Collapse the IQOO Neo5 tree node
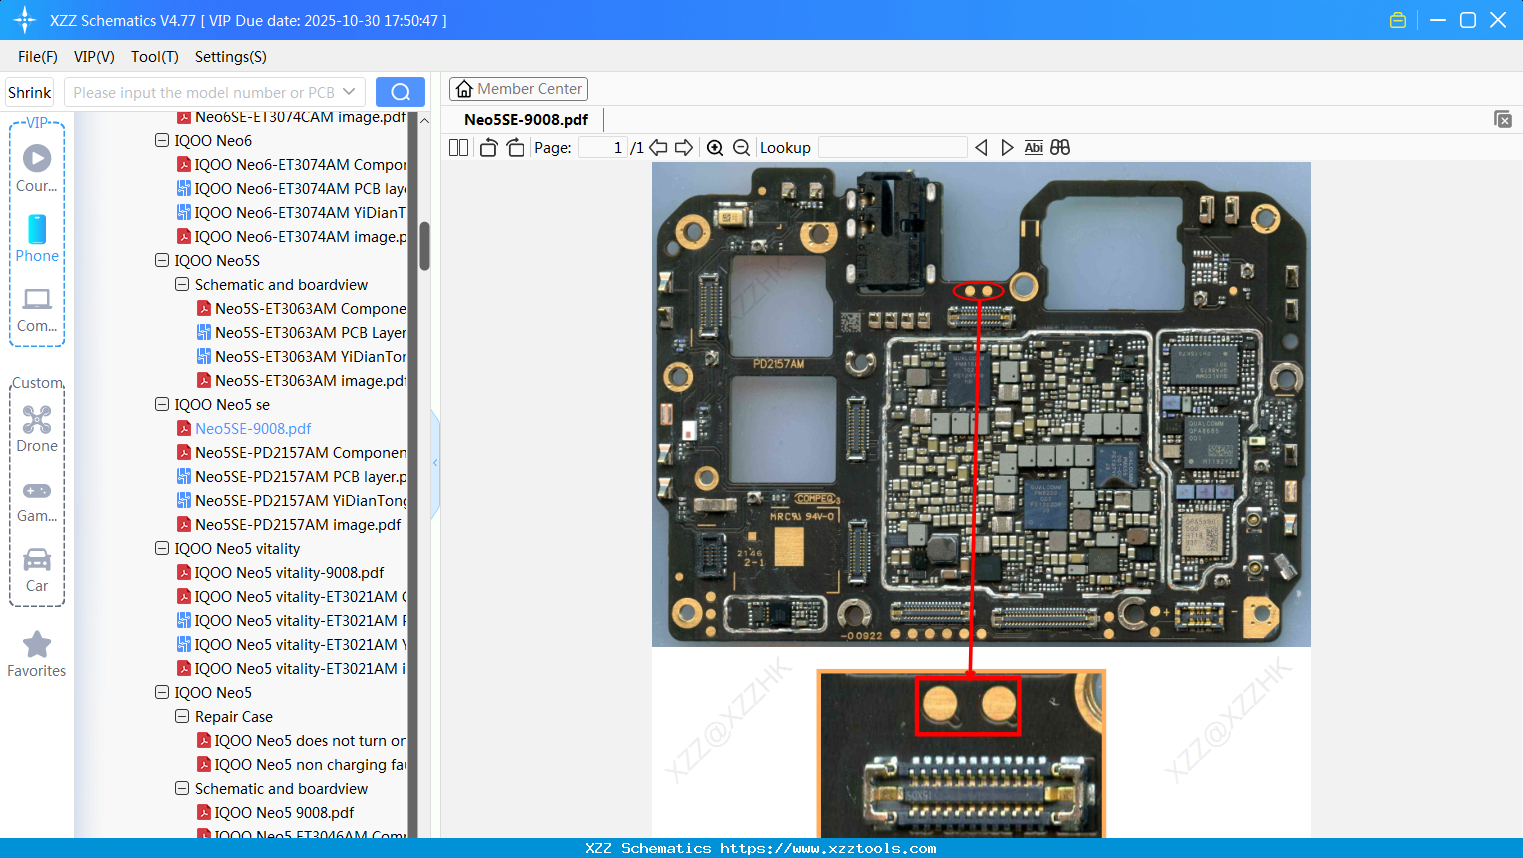Screen dimensions: 1523x858 click(x=162, y=693)
